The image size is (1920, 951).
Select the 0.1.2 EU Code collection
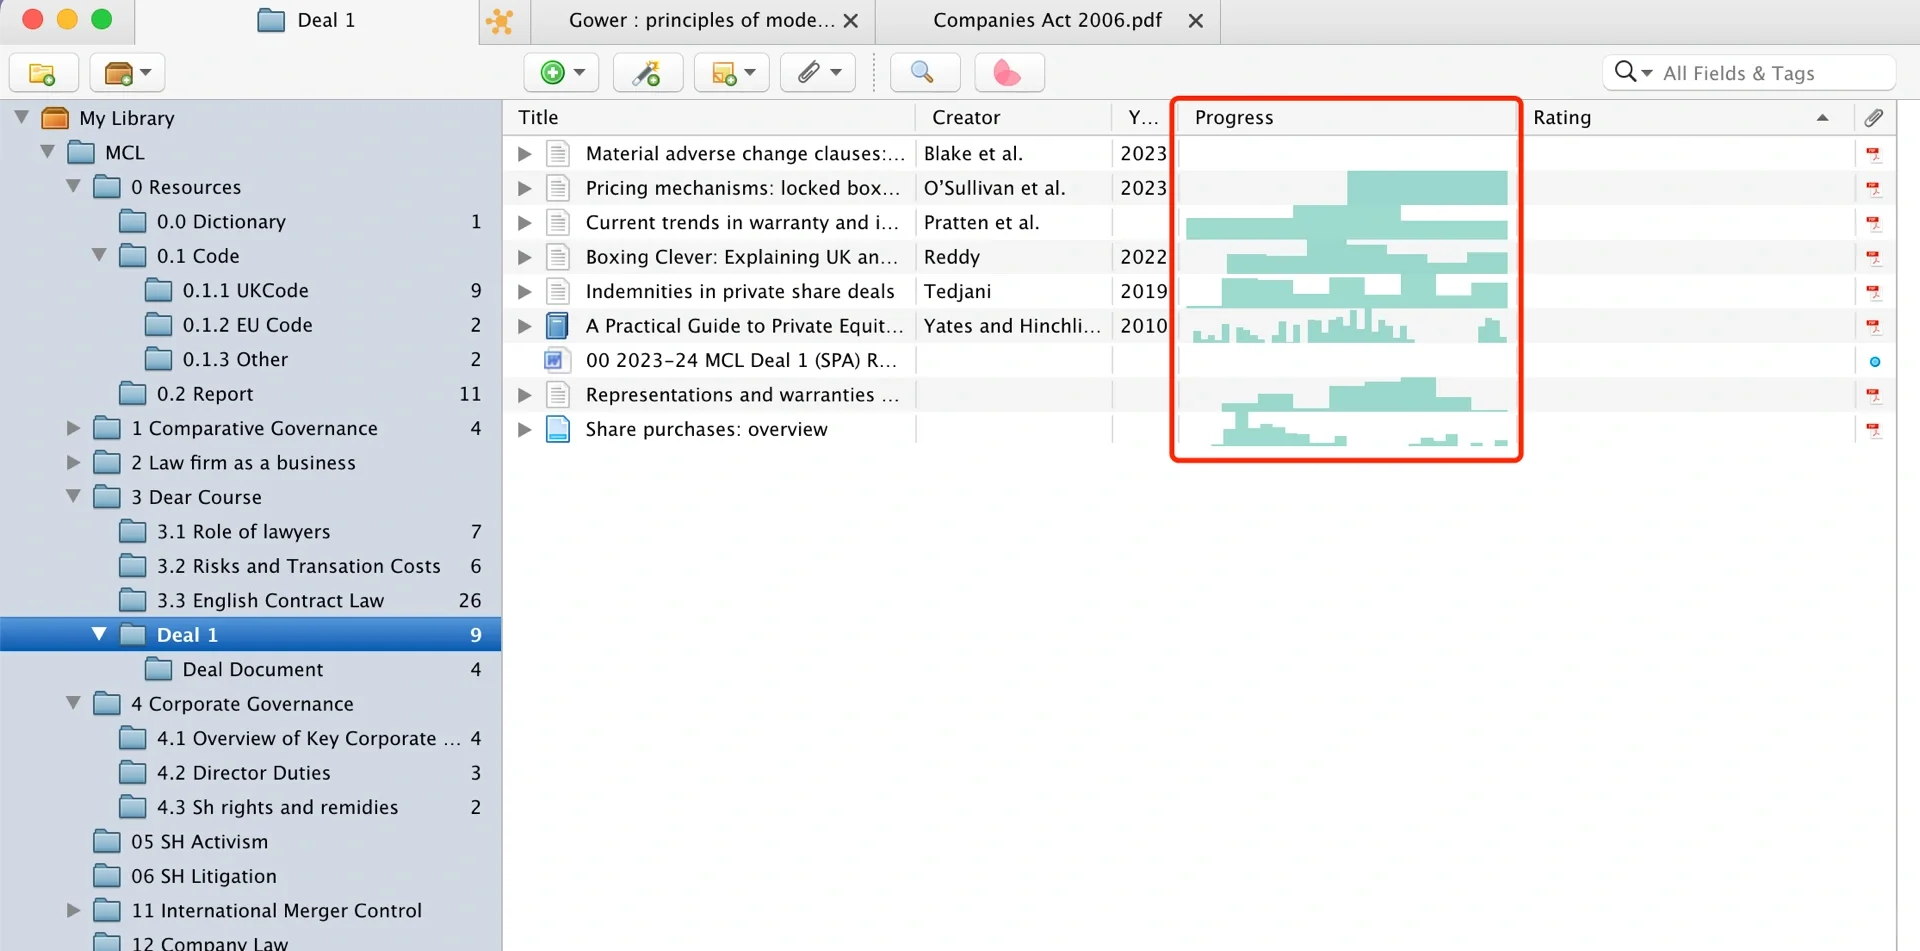coord(250,325)
